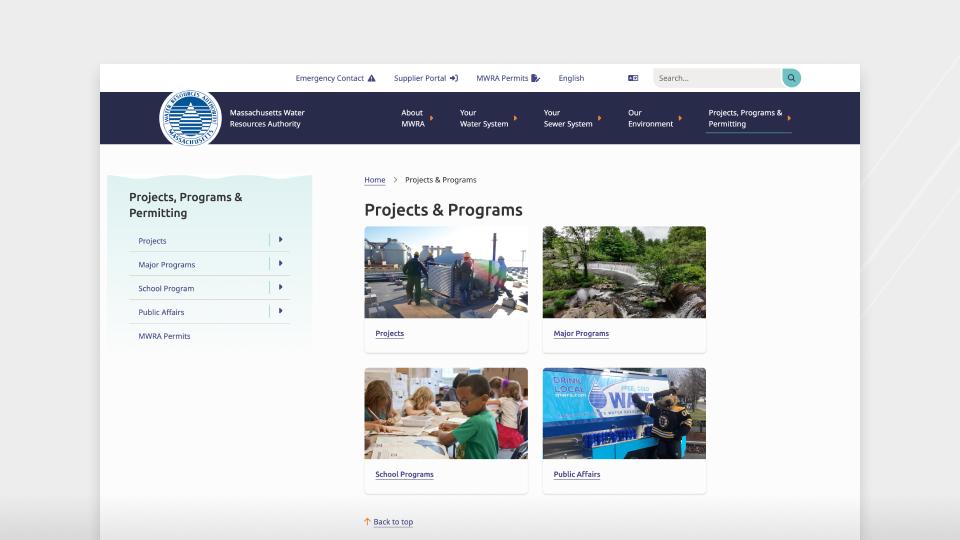The width and height of the screenshot is (960, 540).
Task: Click the Supplier Portal sign-in icon
Action: point(454,78)
